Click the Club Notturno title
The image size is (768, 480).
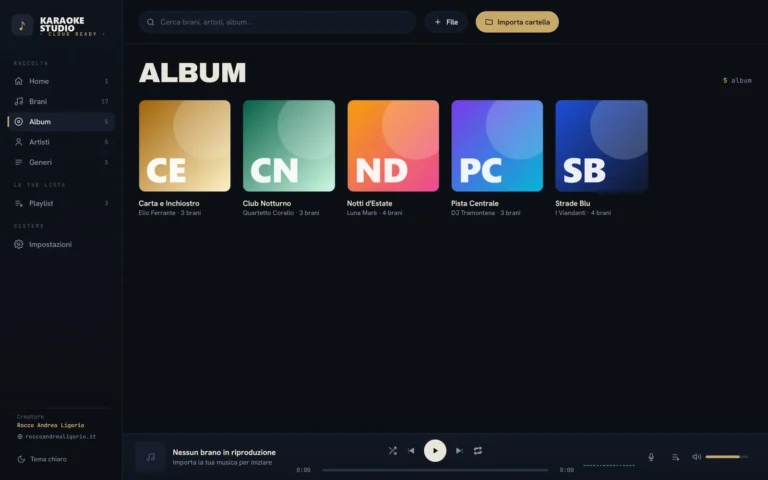[x=267, y=203]
